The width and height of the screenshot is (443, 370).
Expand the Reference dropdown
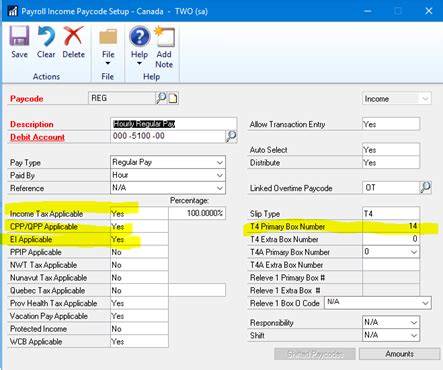220,188
